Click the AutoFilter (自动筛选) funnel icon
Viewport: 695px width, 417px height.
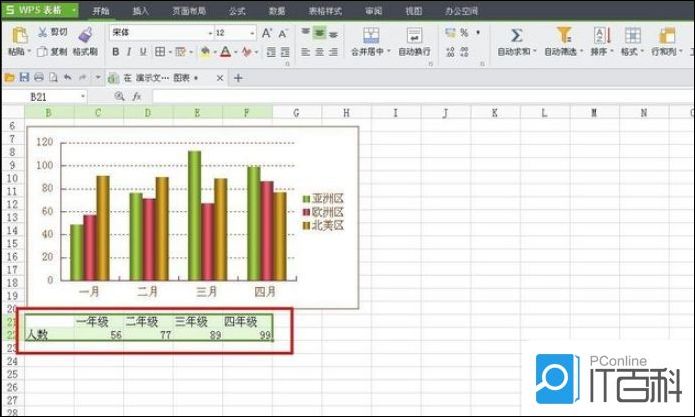pyautogui.click(x=564, y=35)
